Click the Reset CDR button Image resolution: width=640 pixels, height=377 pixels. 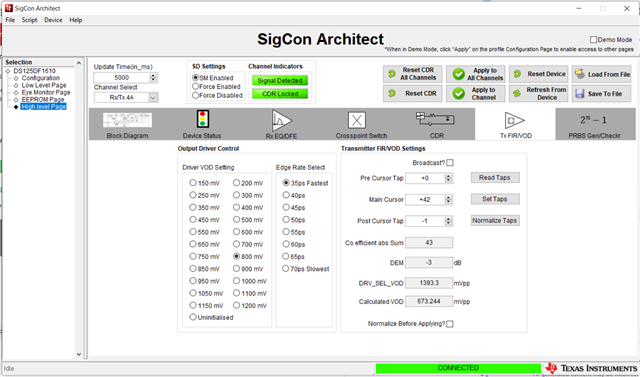coord(412,93)
